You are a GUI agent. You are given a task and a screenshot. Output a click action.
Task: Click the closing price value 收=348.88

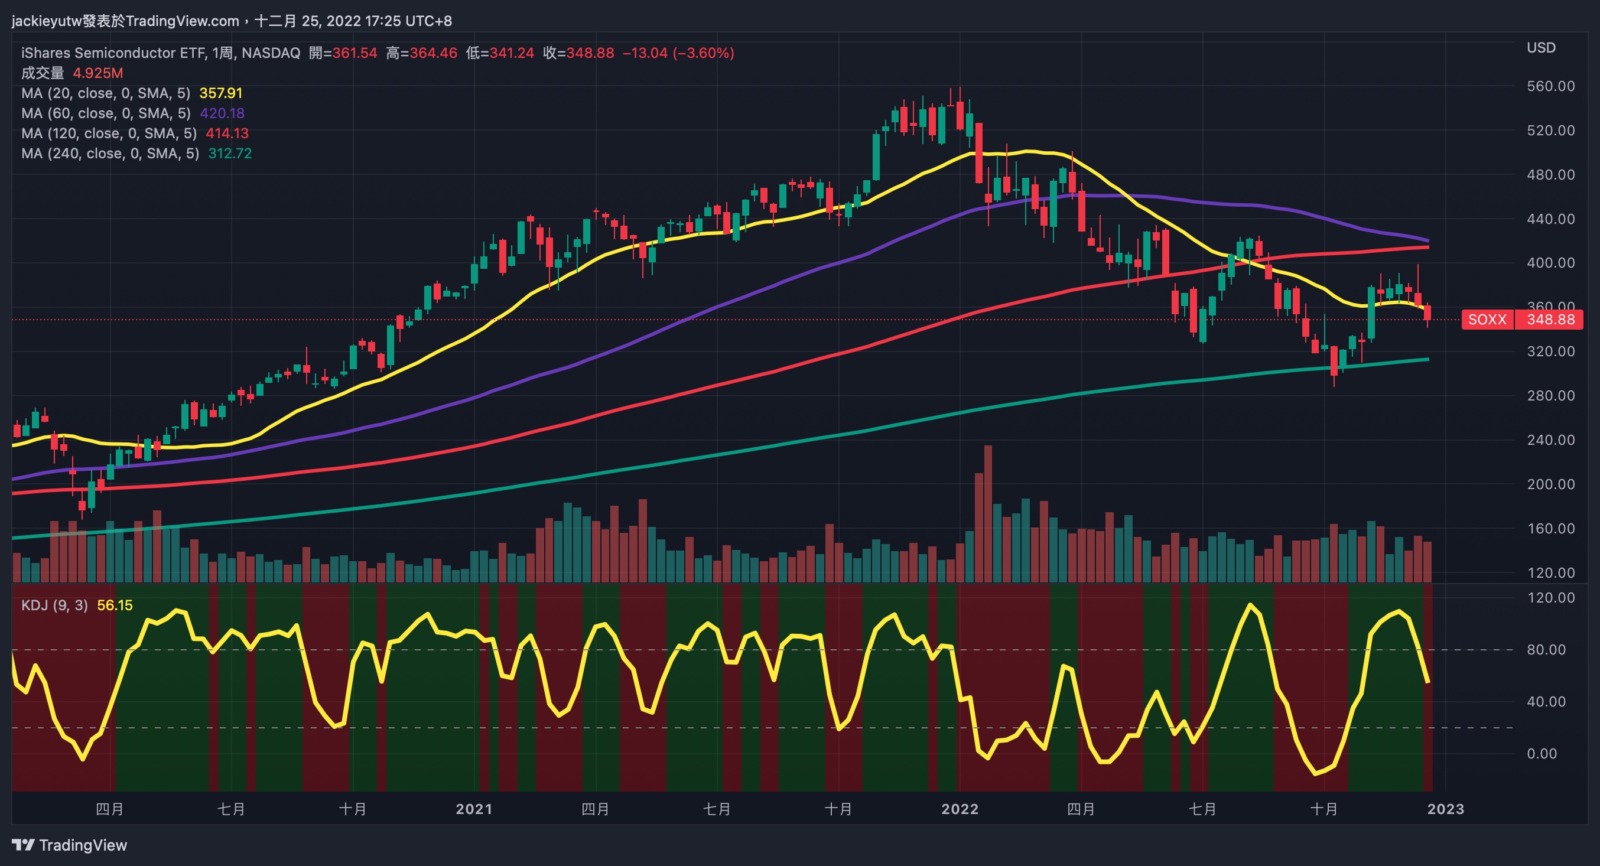coord(579,53)
